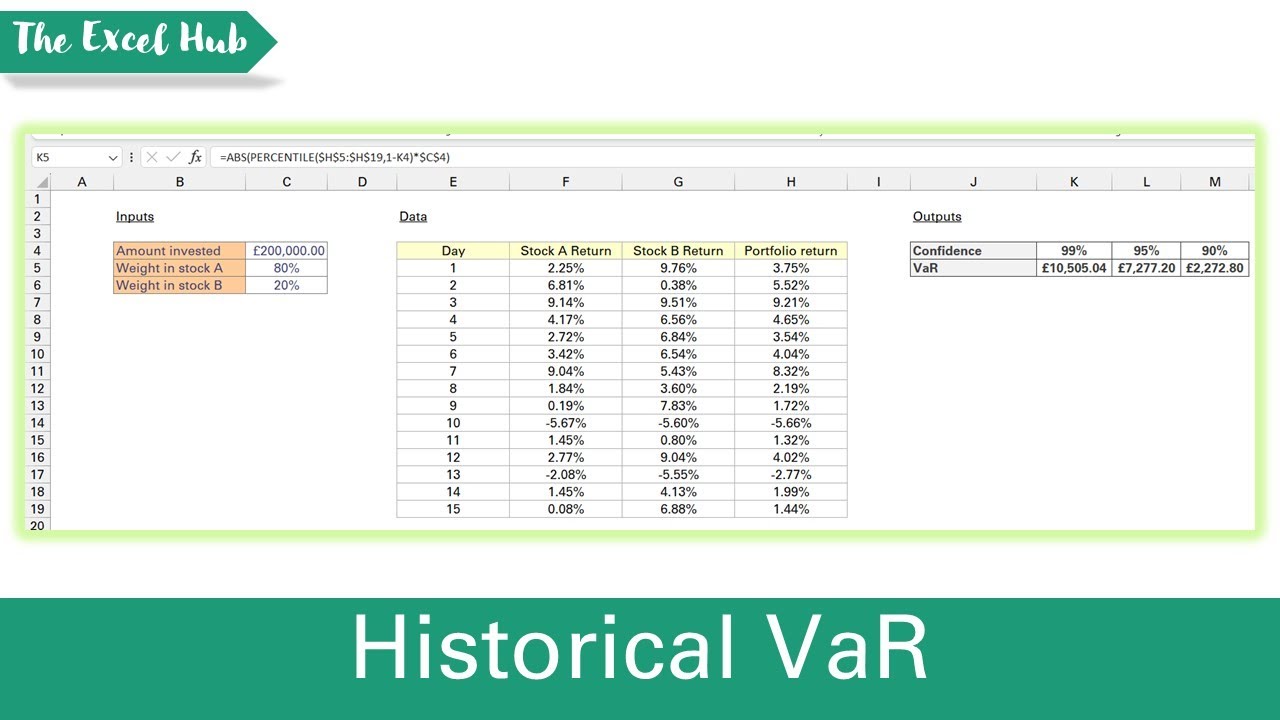Click The Excel Hub logo banner
This screenshot has width=1280, height=720.
tap(137, 42)
